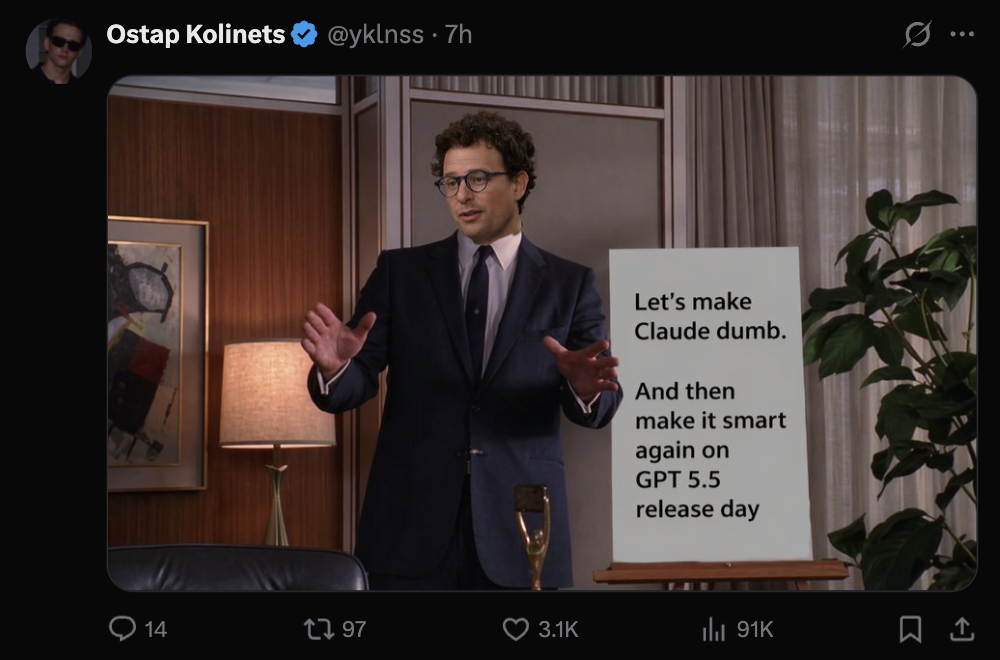Open the @yklnss handle link
The image size is (1000, 660).
pos(375,34)
